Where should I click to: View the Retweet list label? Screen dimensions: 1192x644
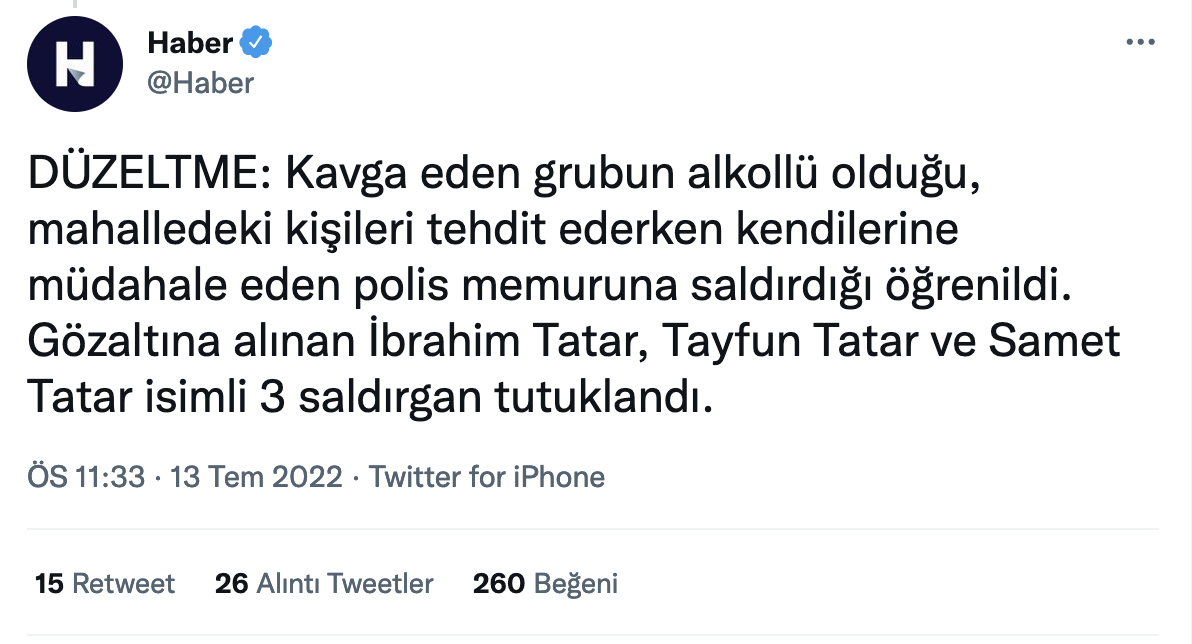(124, 583)
